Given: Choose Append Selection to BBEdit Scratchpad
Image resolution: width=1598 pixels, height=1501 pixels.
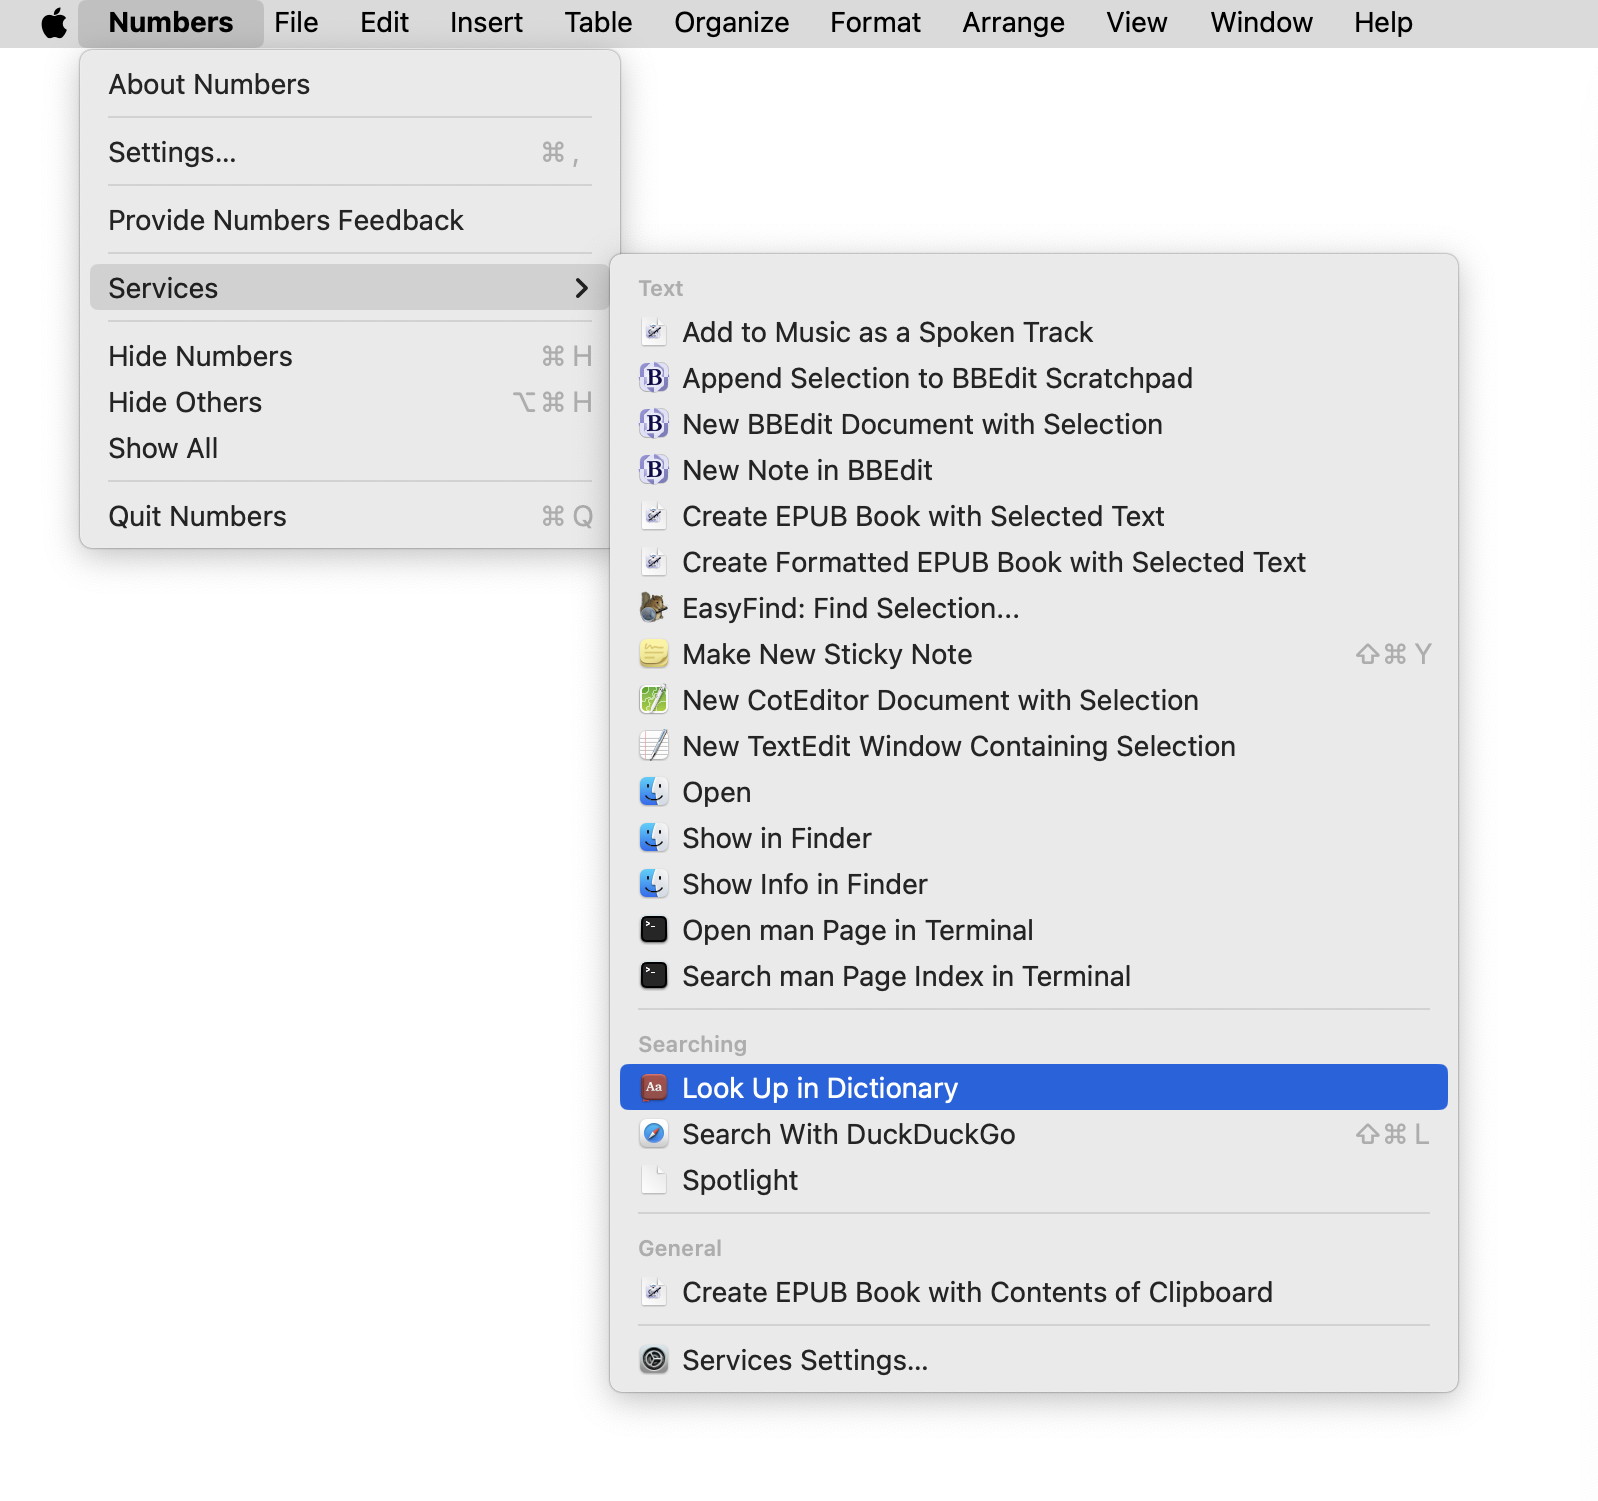Looking at the screenshot, I should 1034,378.
